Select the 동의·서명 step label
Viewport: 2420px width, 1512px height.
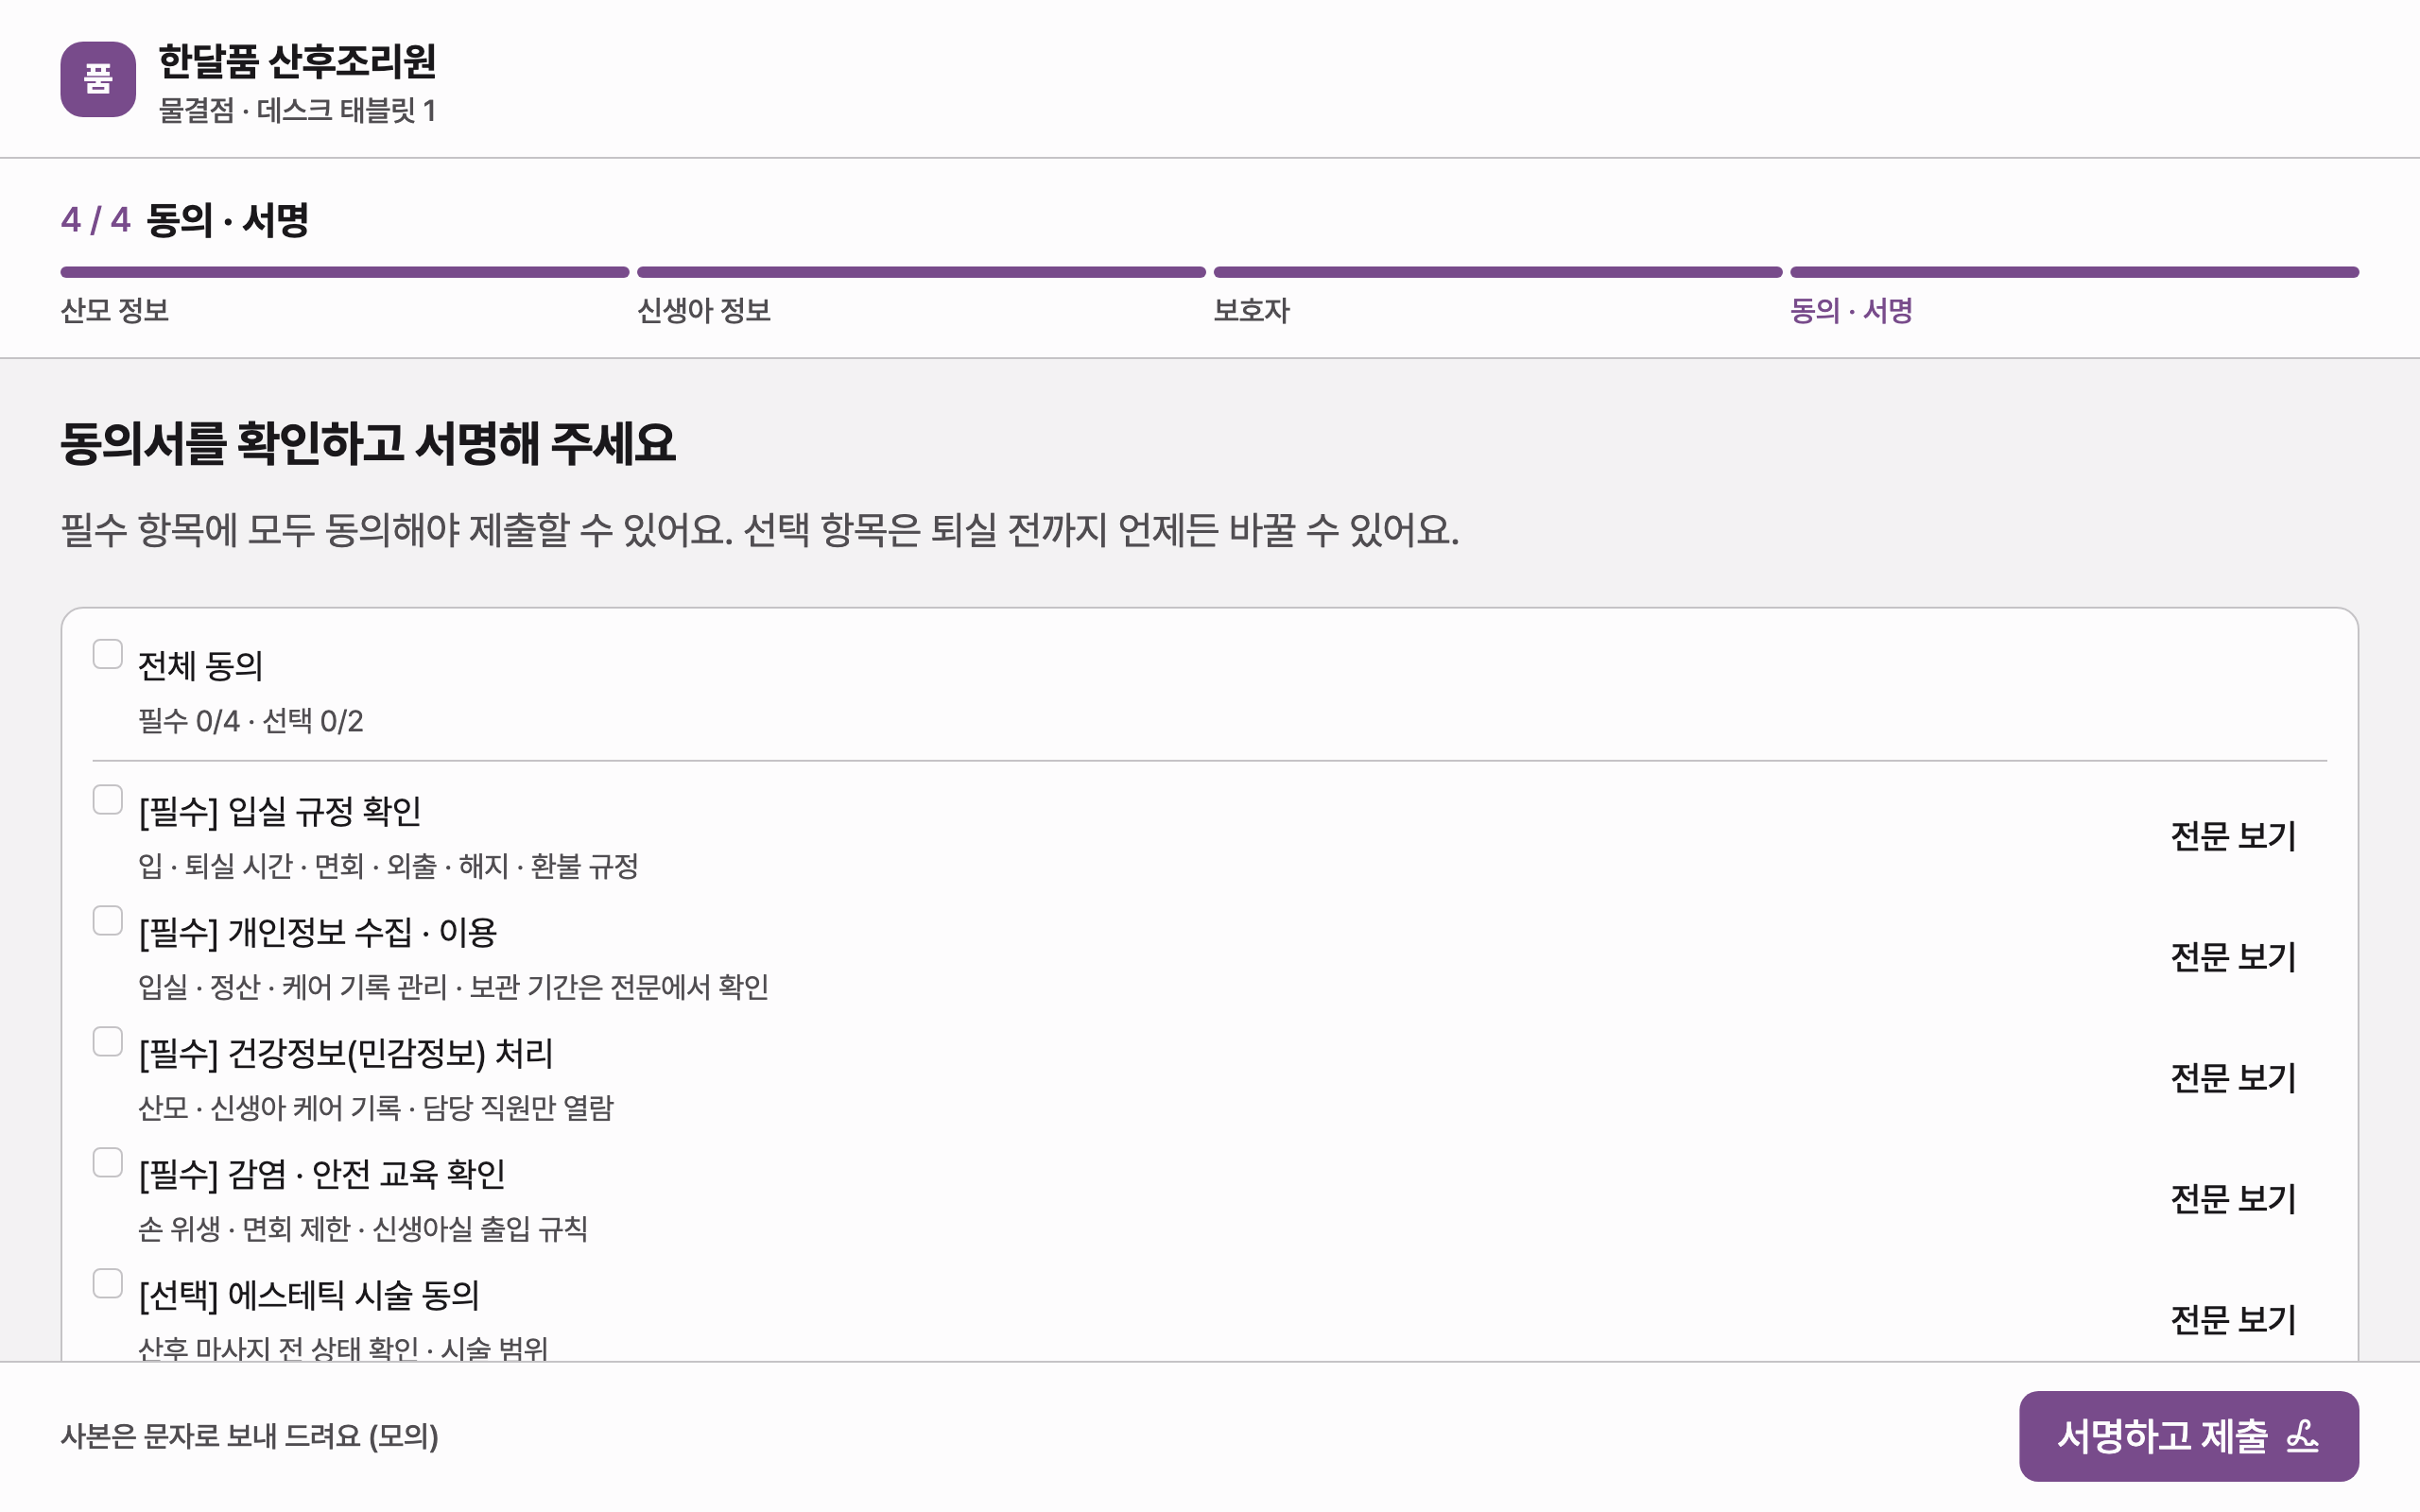pyautogui.click(x=1851, y=311)
